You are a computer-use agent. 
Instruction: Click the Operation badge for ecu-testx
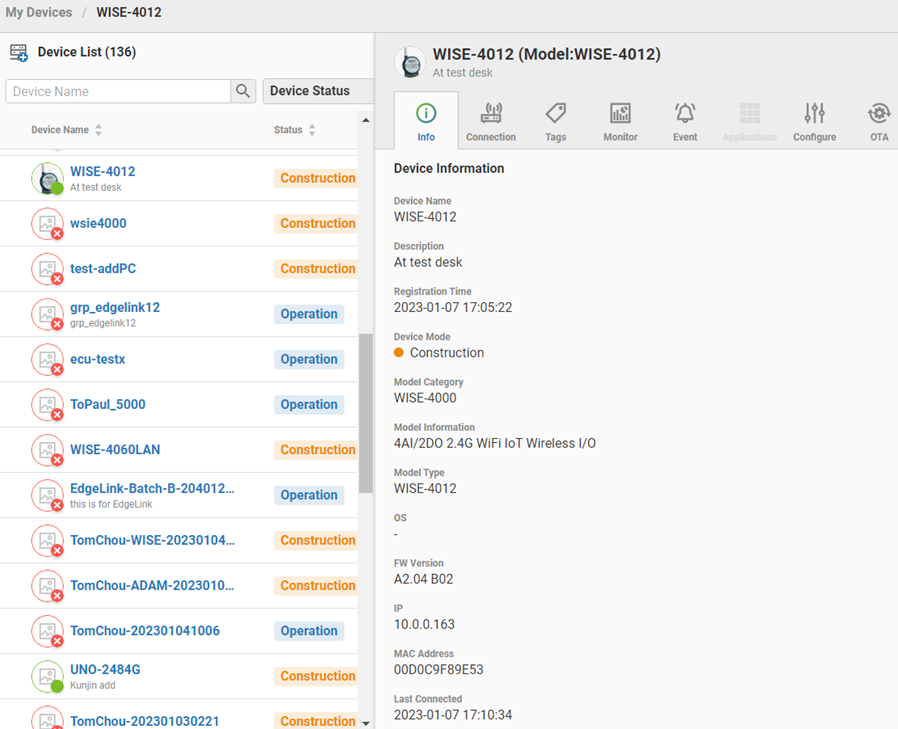coord(309,359)
